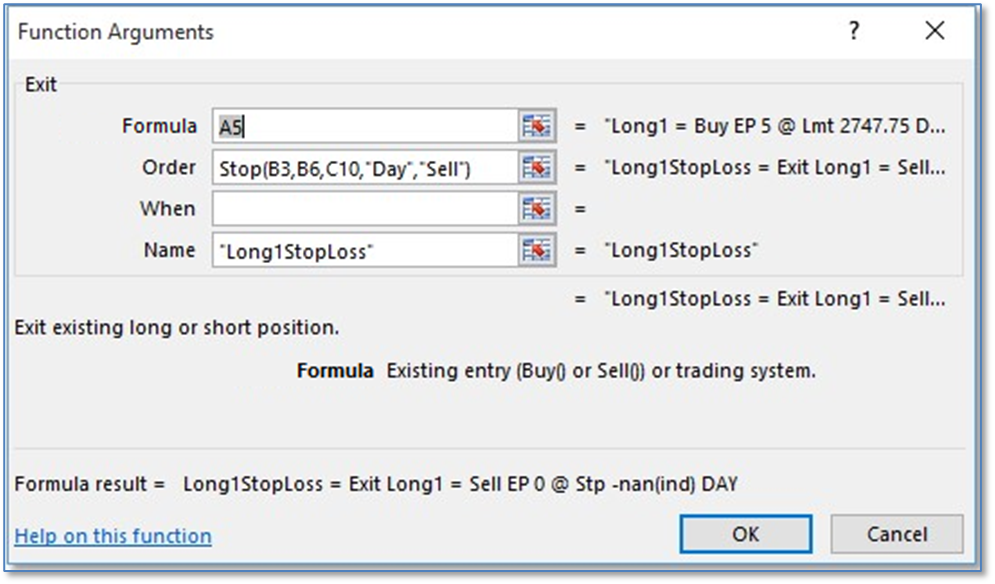This screenshot has width=995, height=584.
Task: Open help via title bar question mark
Action: (853, 32)
